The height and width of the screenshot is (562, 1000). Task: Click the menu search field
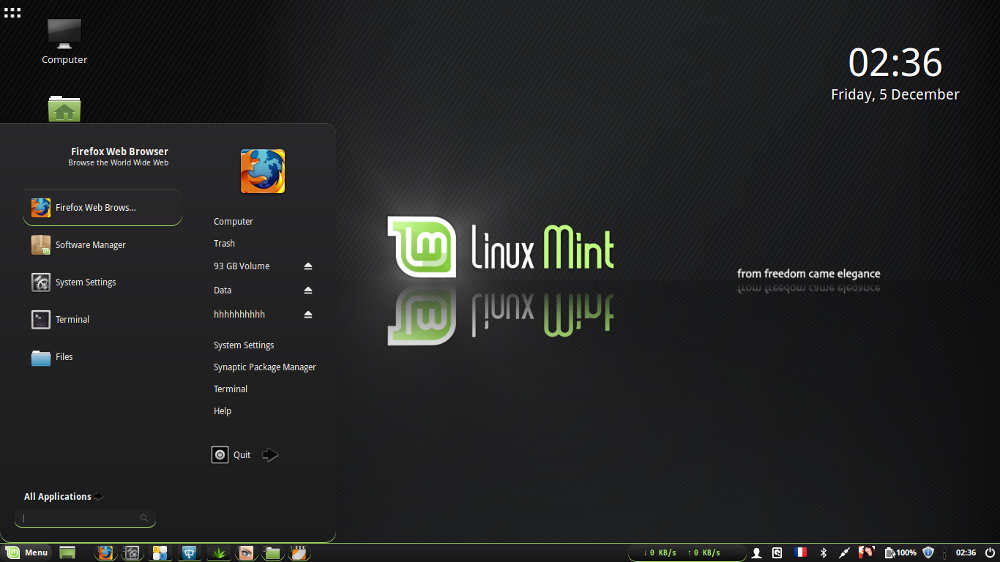coord(85,518)
